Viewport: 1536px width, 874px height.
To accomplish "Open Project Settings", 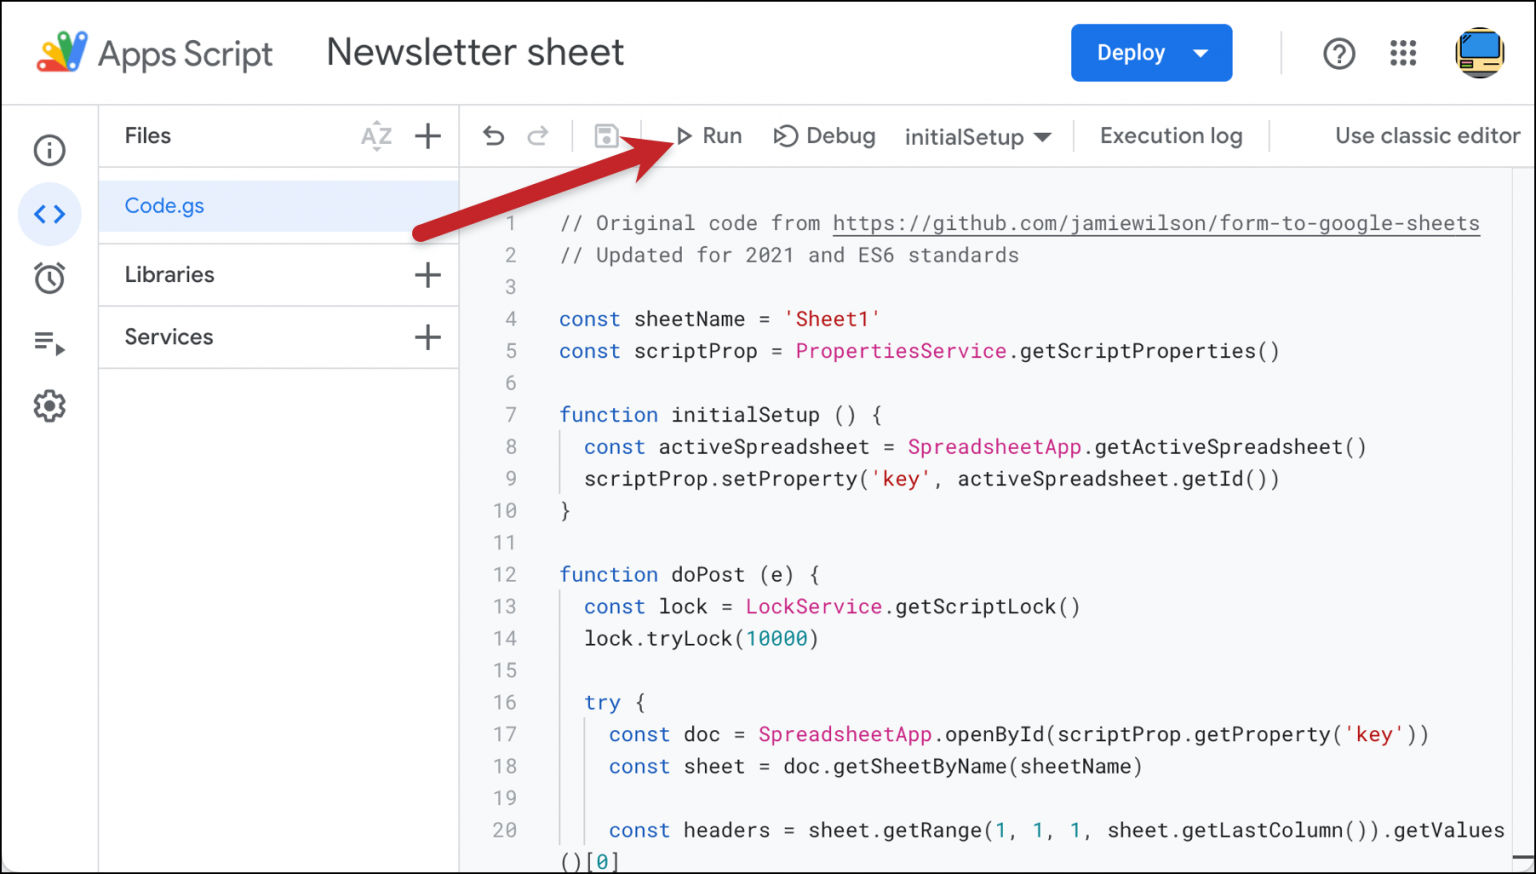I will pos(49,405).
